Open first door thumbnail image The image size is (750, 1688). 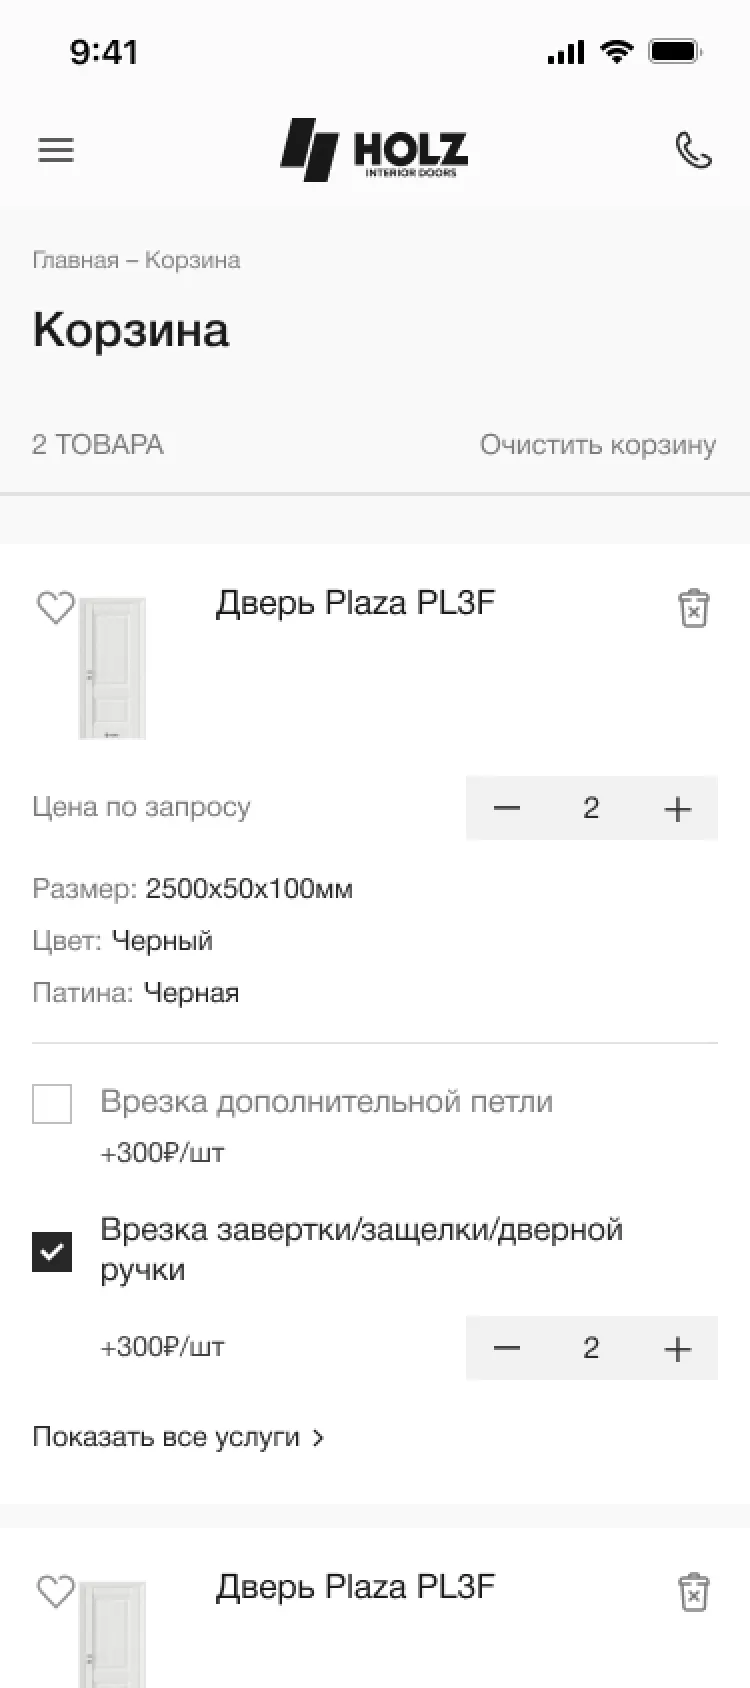(x=112, y=668)
